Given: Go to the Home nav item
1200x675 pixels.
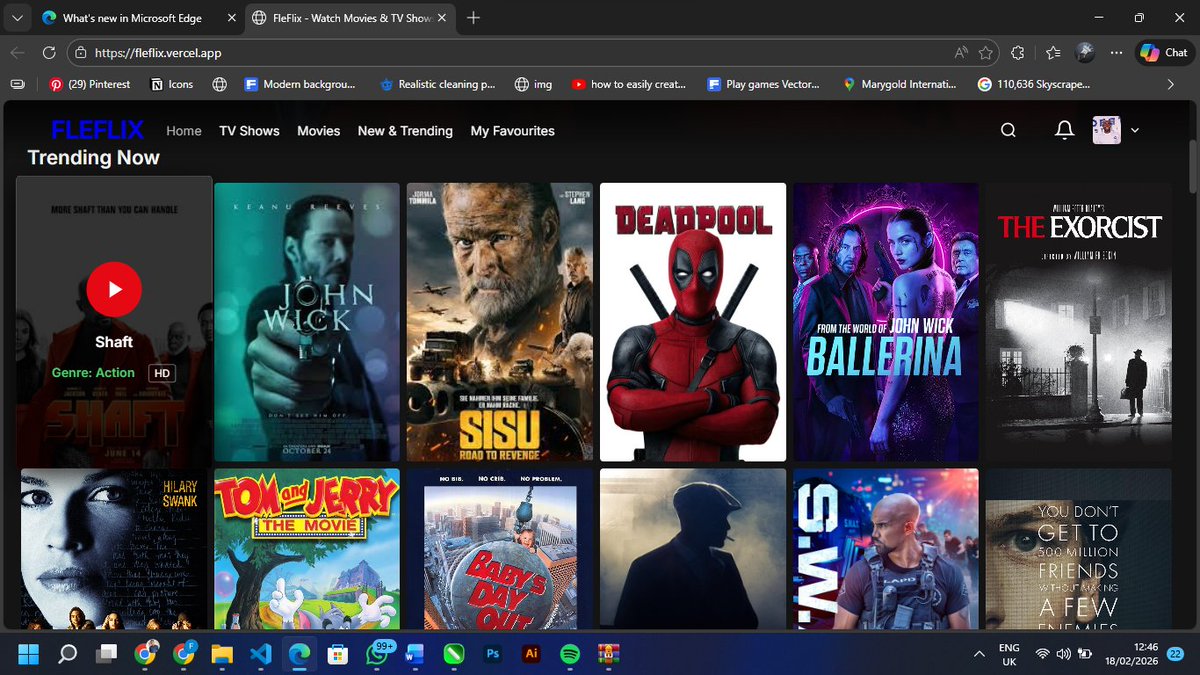Looking at the screenshot, I should point(184,131).
